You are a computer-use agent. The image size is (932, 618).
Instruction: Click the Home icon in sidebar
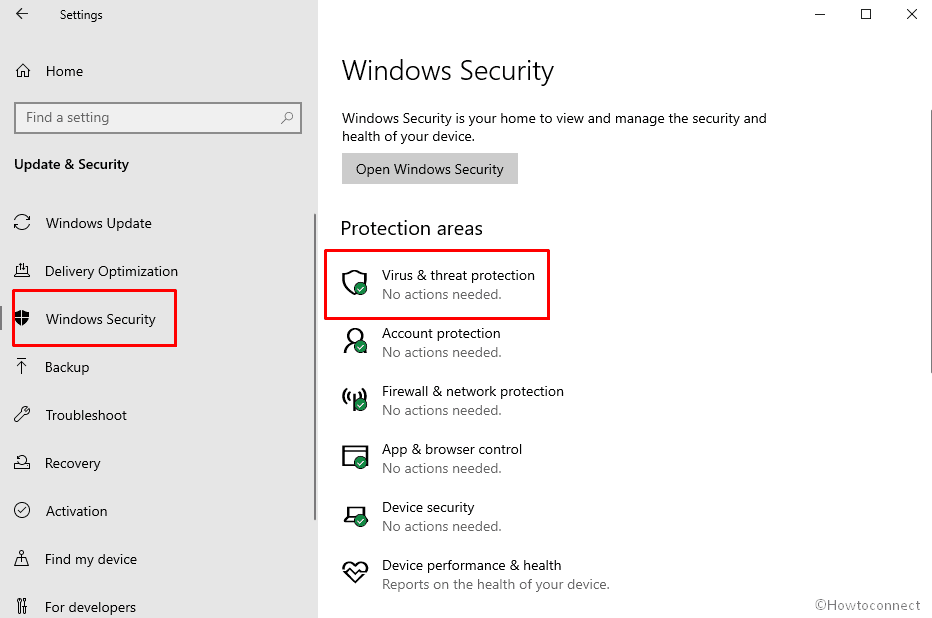pyautogui.click(x=23, y=71)
